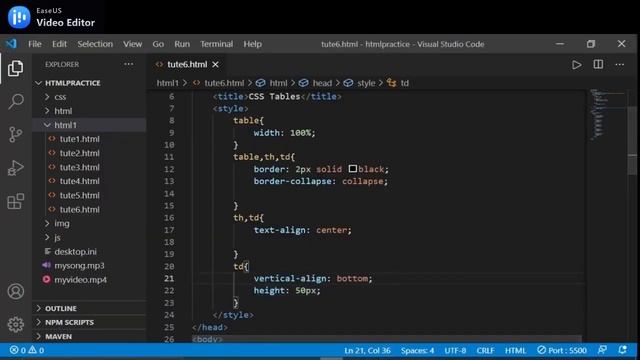Click Port : 5500 Live Server status

point(562,350)
